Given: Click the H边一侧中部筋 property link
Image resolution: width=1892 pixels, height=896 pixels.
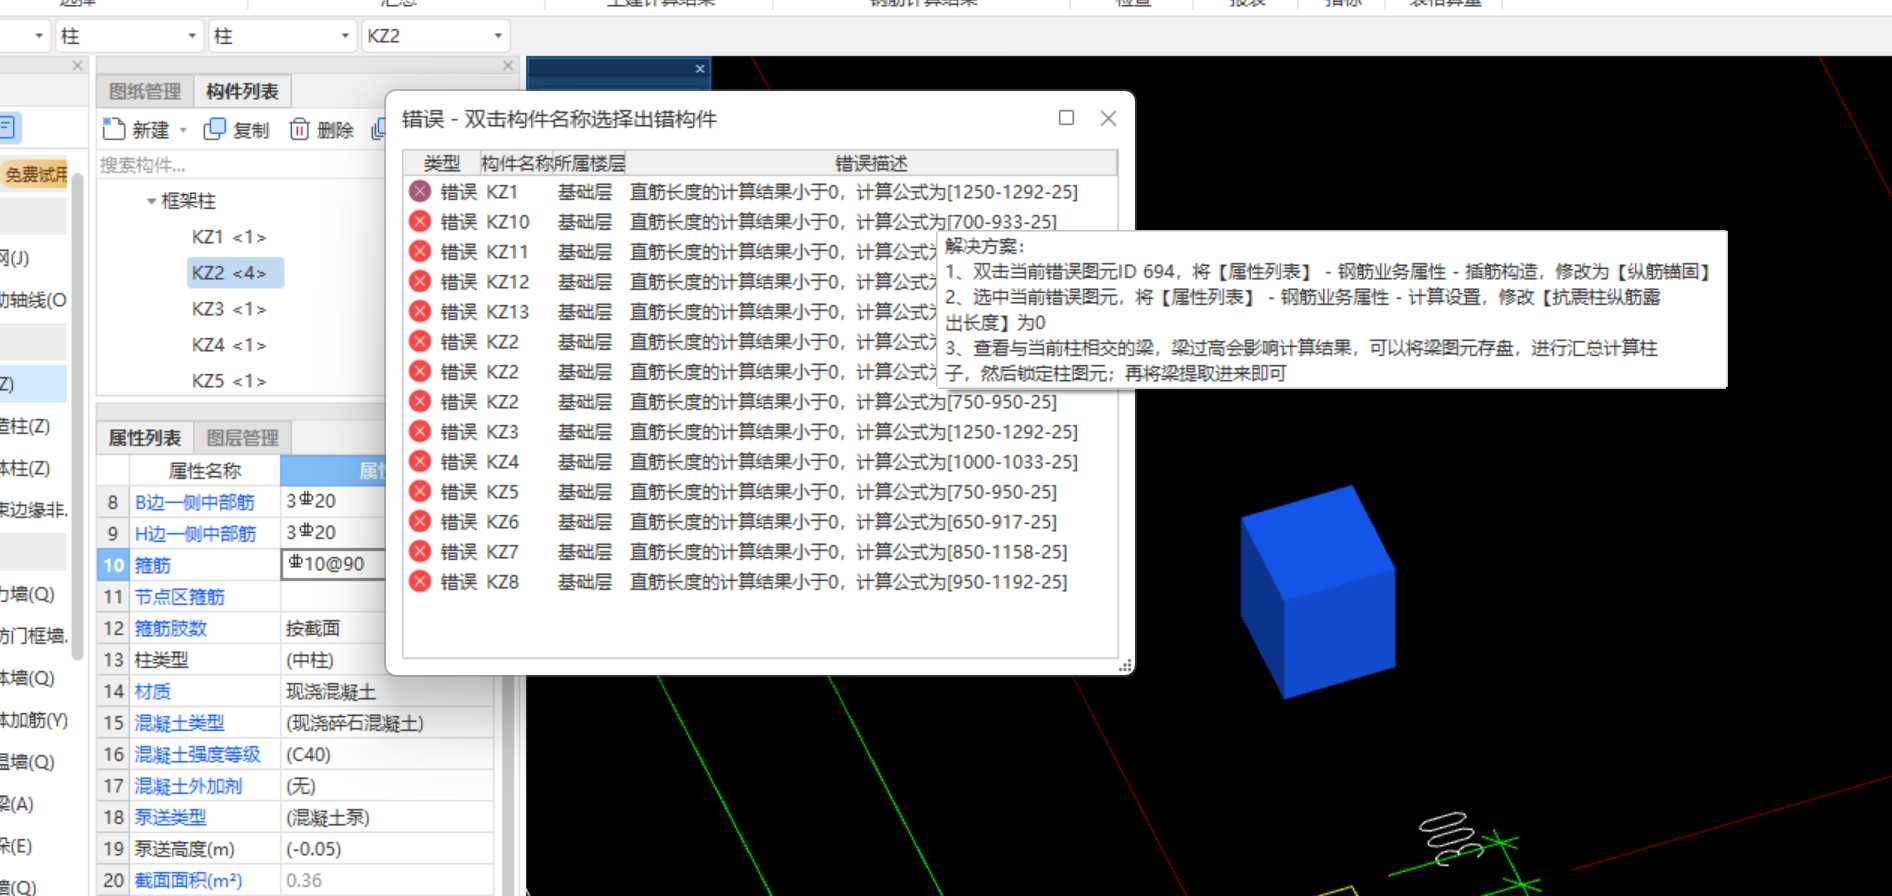Looking at the screenshot, I should click(x=195, y=533).
